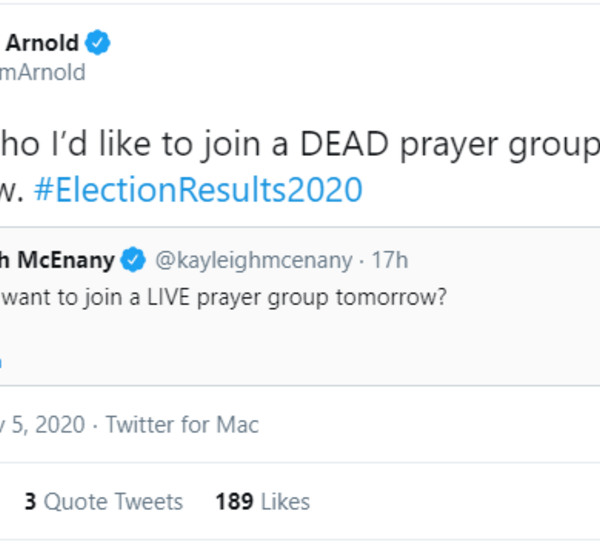Click the bold 189 likes count
600x545 pixels.
pyautogui.click(x=235, y=501)
